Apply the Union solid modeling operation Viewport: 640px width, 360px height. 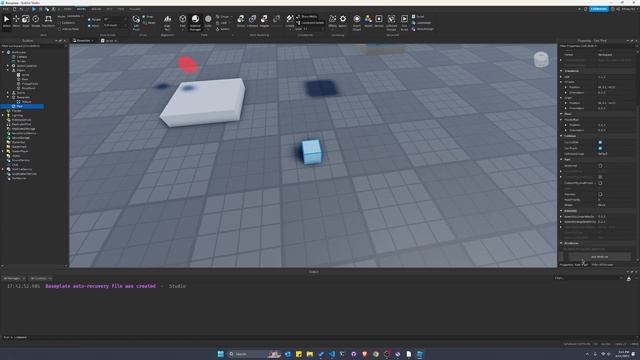tap(241, 21)
